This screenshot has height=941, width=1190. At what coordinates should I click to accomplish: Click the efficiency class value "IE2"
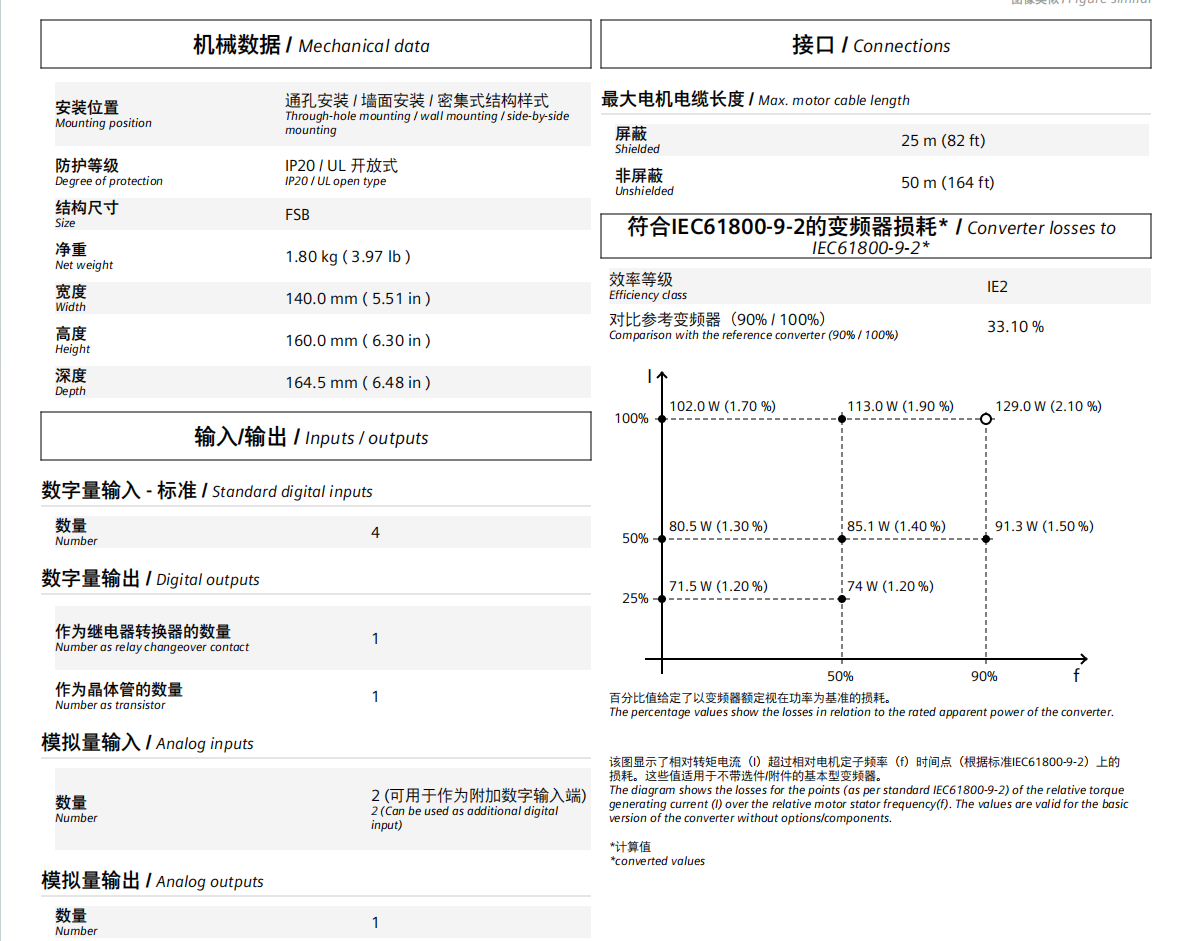[x=997, y=286]
